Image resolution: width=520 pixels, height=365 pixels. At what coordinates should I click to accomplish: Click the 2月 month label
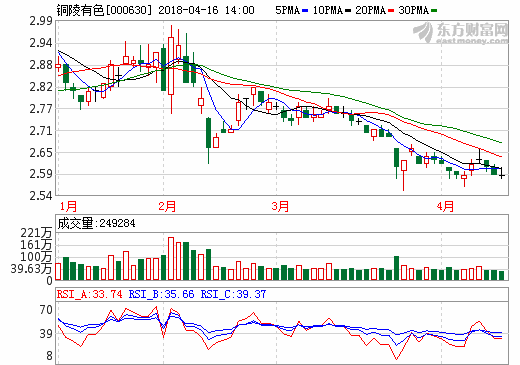(x=167, y=206)
